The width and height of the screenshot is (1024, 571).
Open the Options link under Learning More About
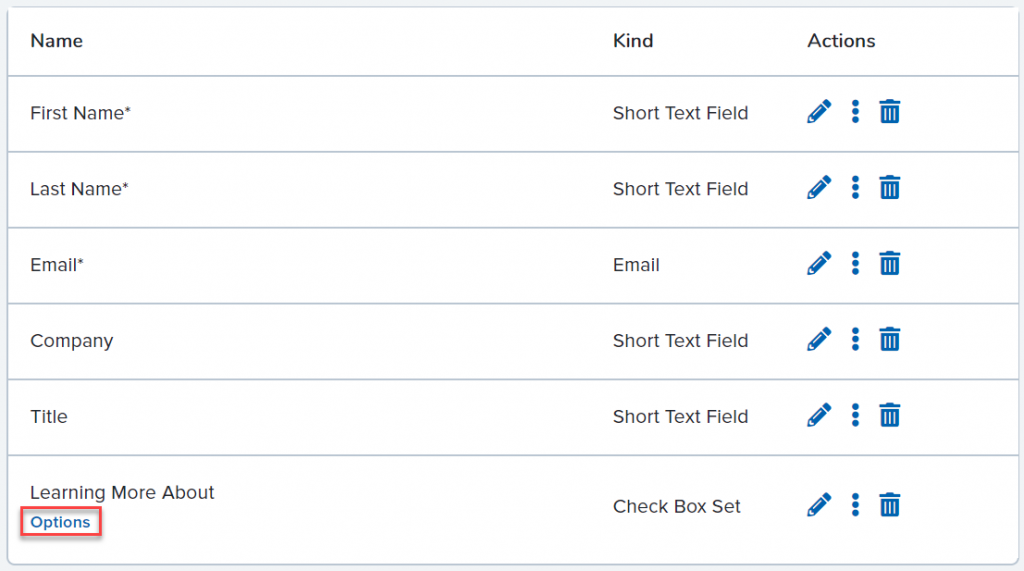(60, 522)
